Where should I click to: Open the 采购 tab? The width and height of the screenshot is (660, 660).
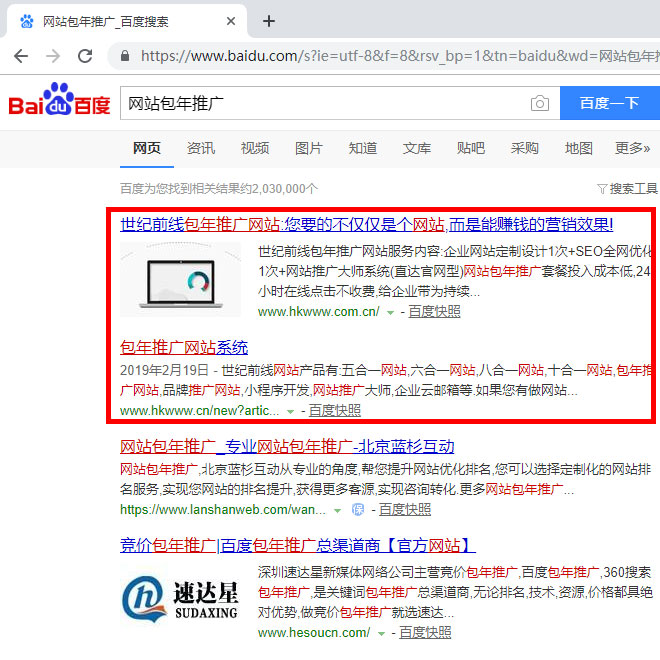pyautogui.click(x=524, y=148)
